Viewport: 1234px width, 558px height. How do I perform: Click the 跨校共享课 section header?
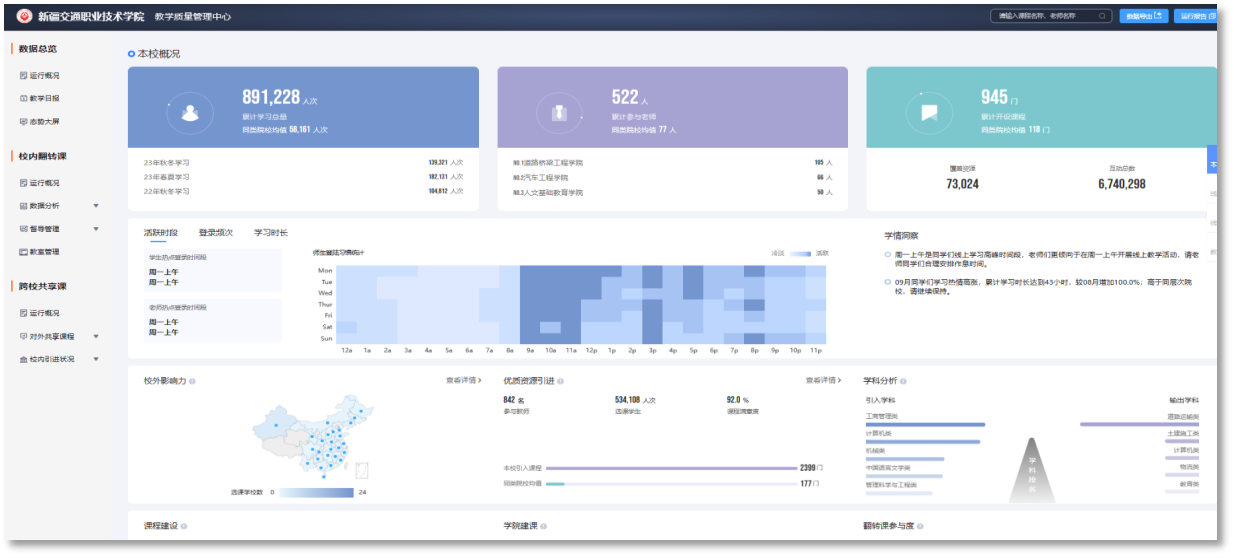(x=42, y=286)
